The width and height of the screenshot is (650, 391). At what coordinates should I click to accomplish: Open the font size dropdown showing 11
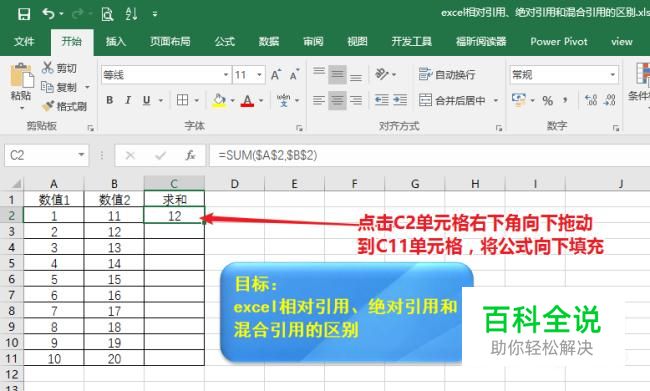click(259, 75)
